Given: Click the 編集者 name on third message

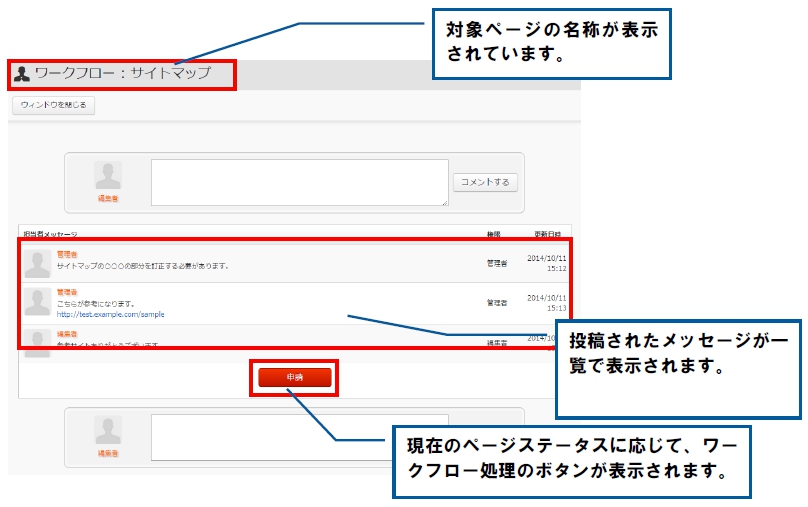Looking at the screenshot, I should point(67,334).
